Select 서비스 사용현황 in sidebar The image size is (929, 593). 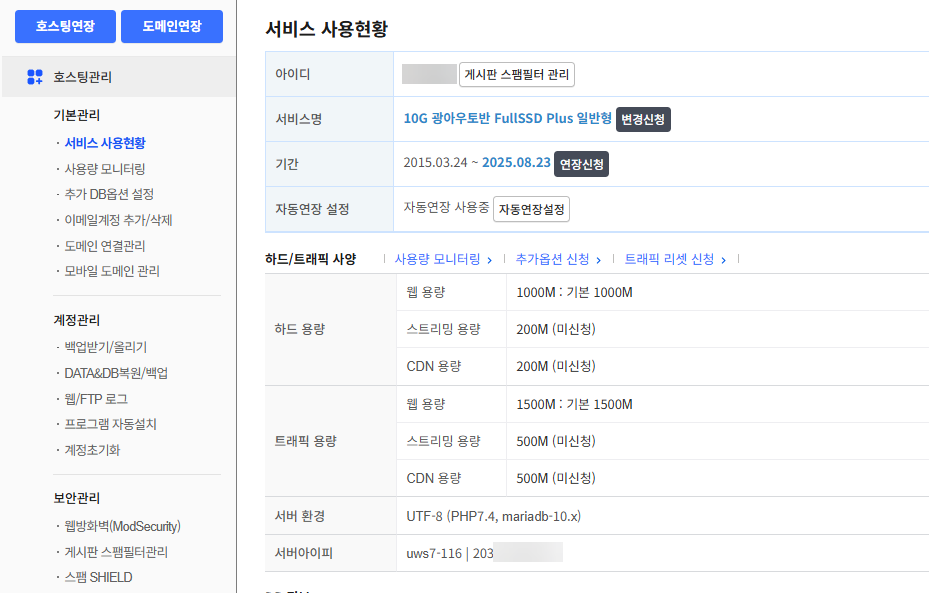105,143
